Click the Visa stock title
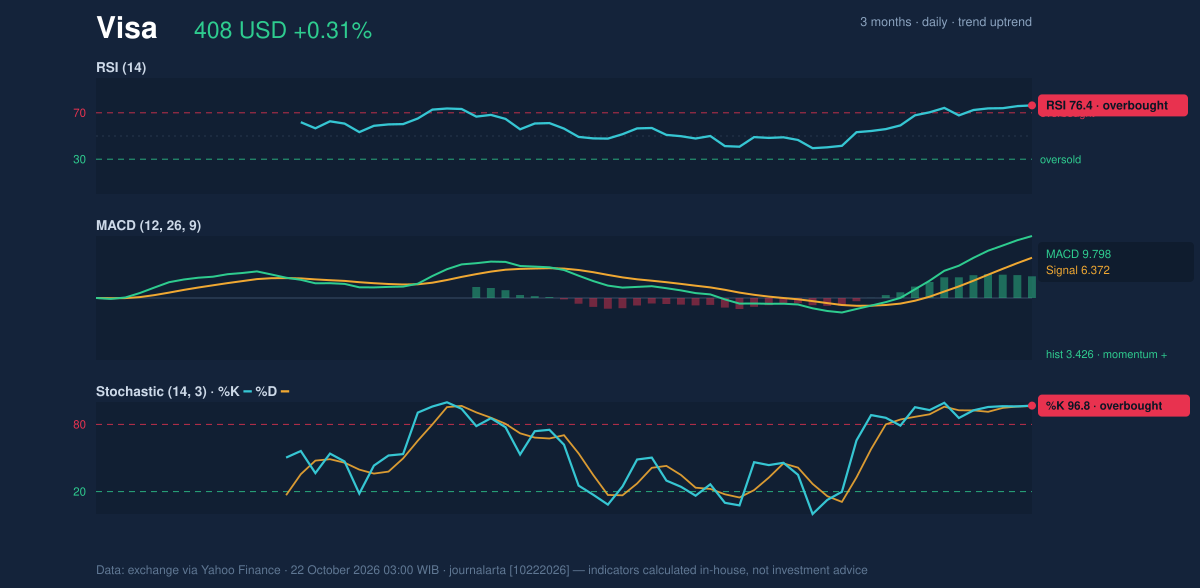Screen dimensions: 1200x588 point(127,29)
